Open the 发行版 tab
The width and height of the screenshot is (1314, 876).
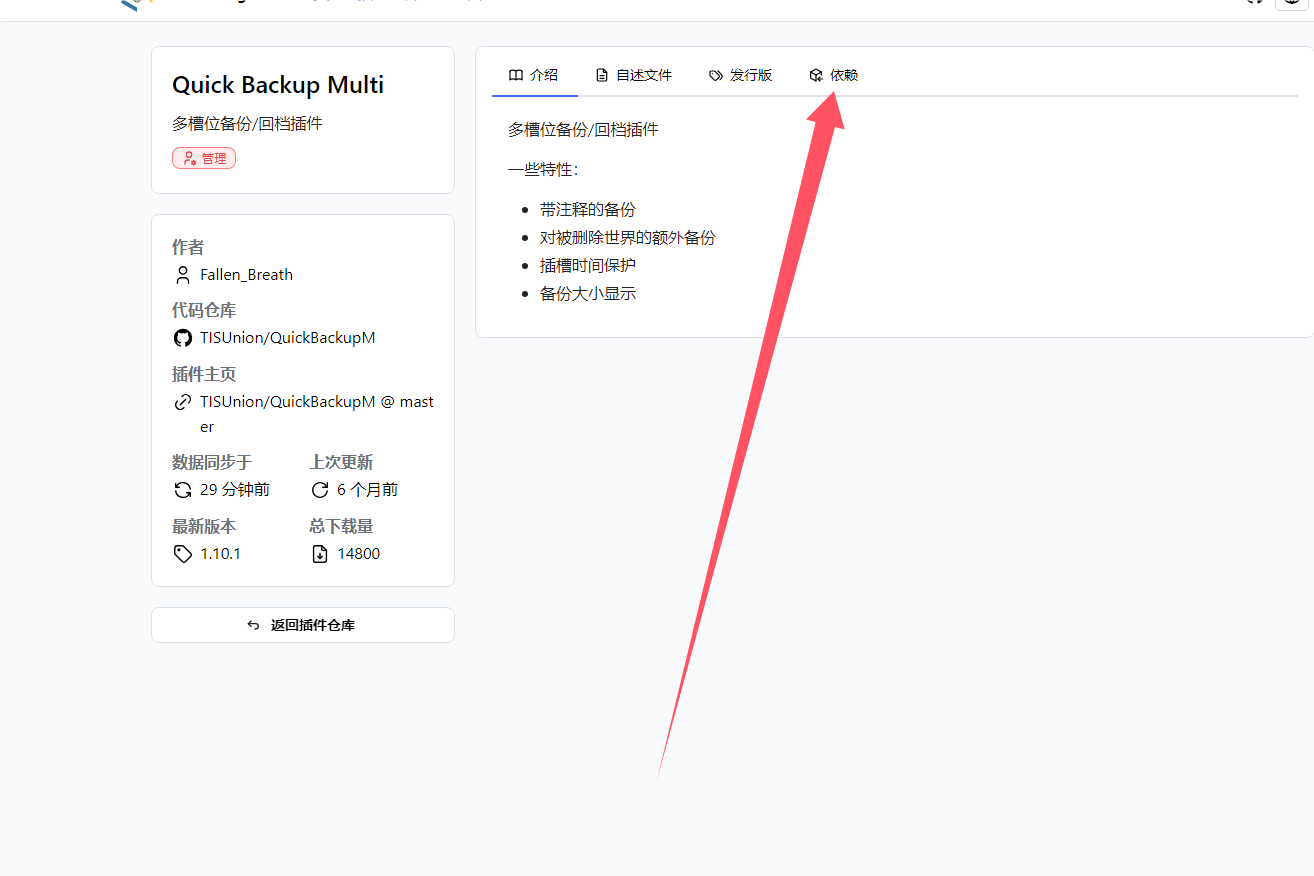(x=741, y=75)
